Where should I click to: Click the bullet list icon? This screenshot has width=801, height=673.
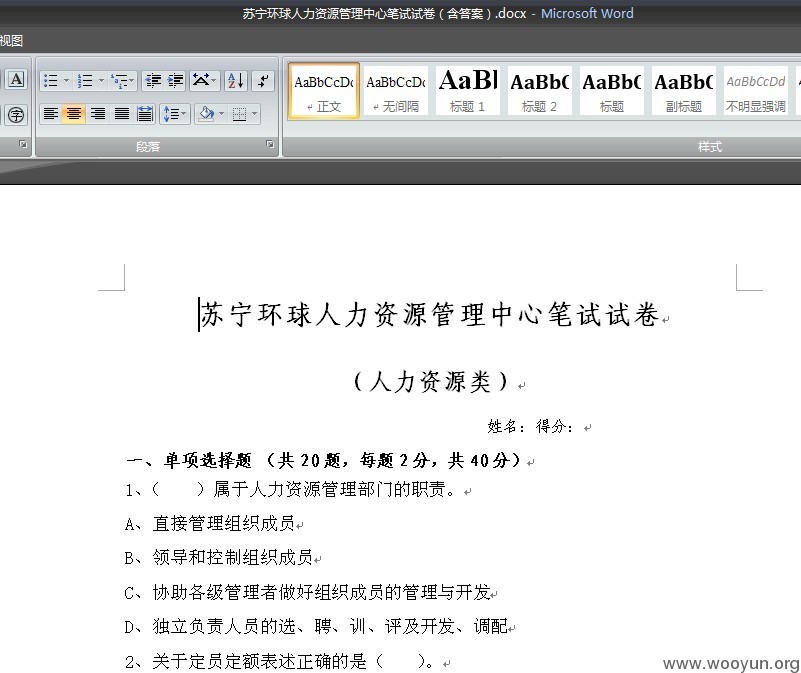click(51, 81)
